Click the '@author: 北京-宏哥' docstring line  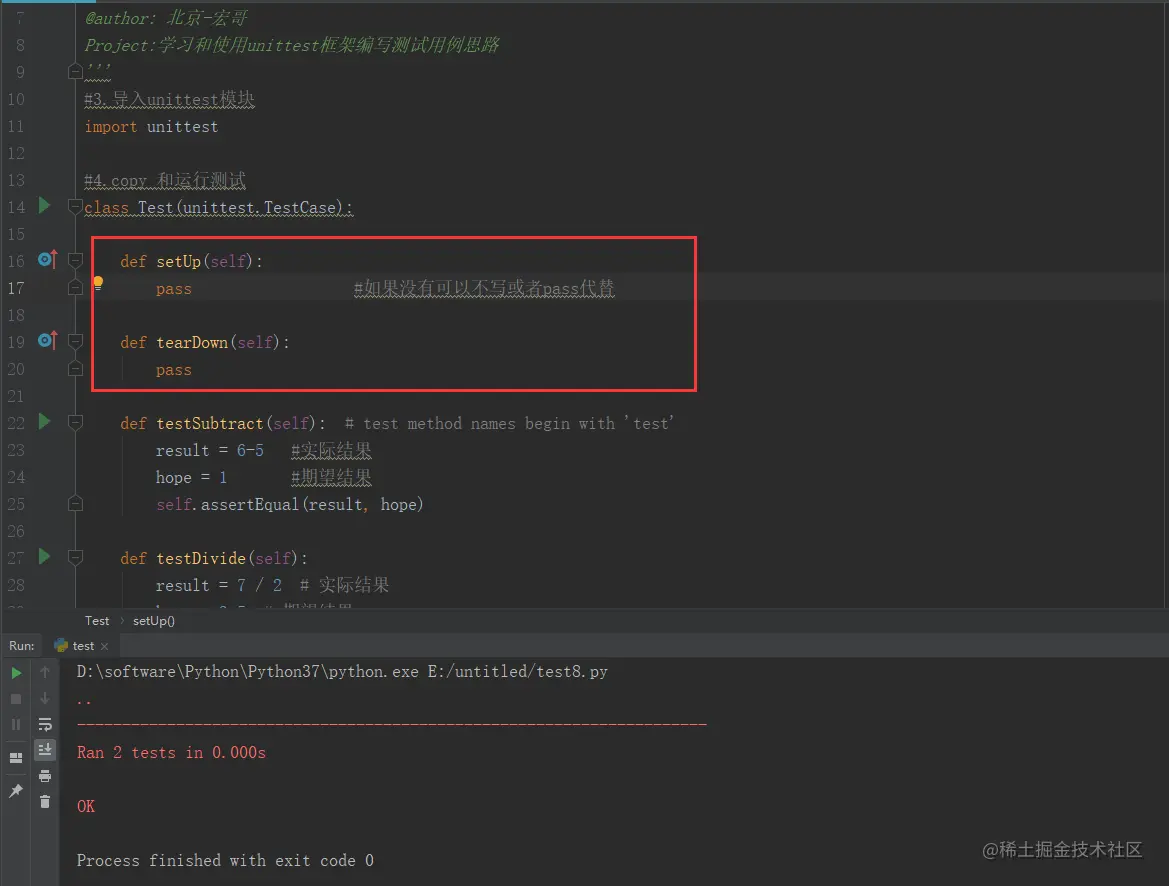(166, 18)
